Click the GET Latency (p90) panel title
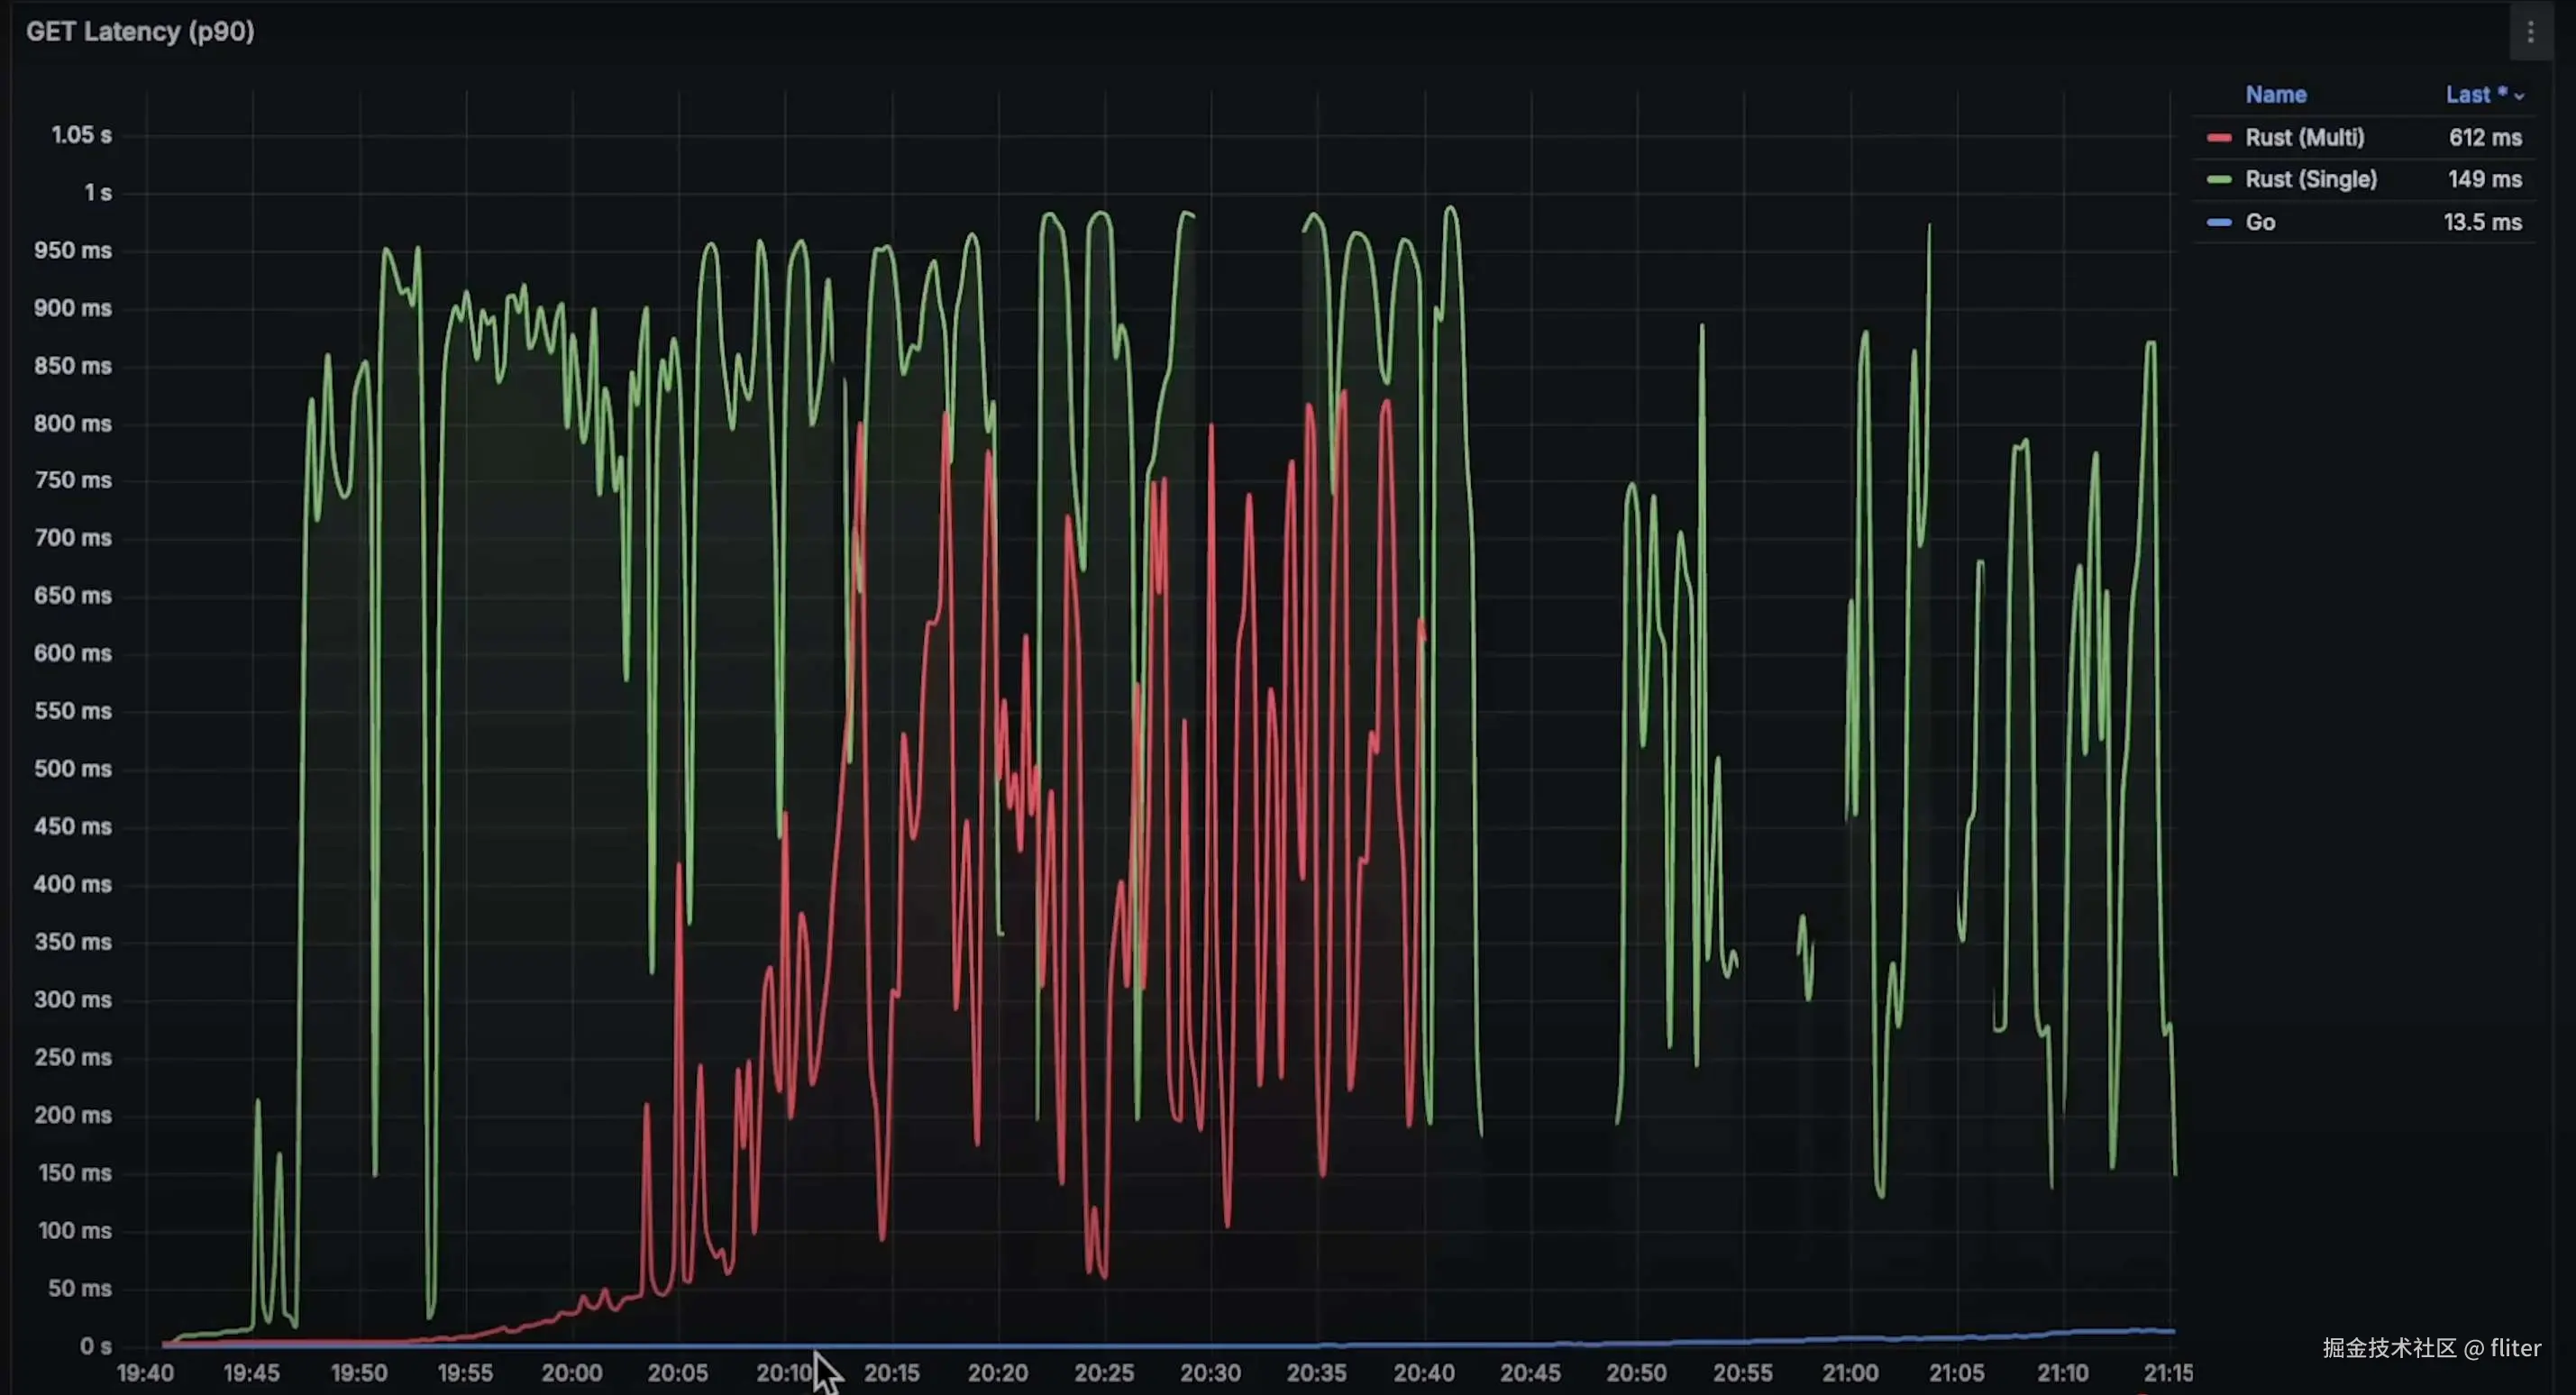Image resolution: width=2576 pixels, height=1395 pixels. 140,32
